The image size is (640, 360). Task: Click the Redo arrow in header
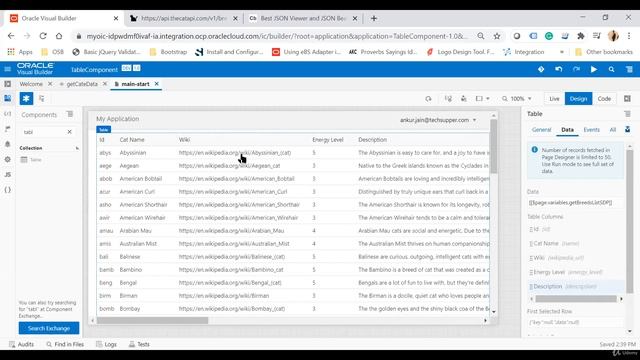pyautogui.click(x=576, y=69)
